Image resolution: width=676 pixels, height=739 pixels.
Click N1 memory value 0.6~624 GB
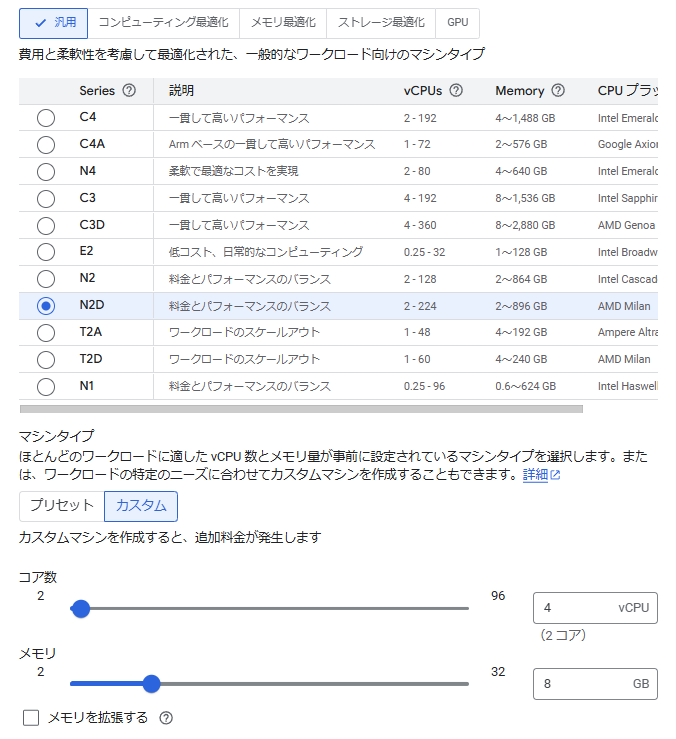(x=525, y=386)
